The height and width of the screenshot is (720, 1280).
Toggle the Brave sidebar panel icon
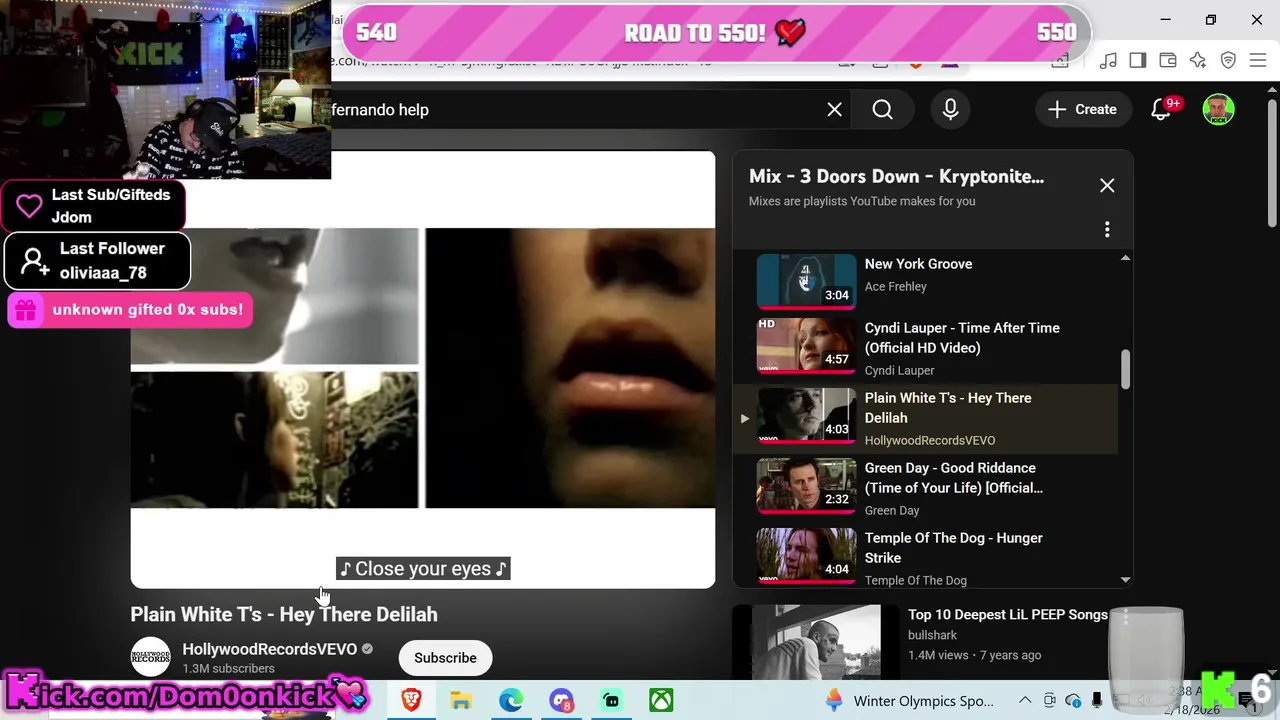pos(1137,60)
